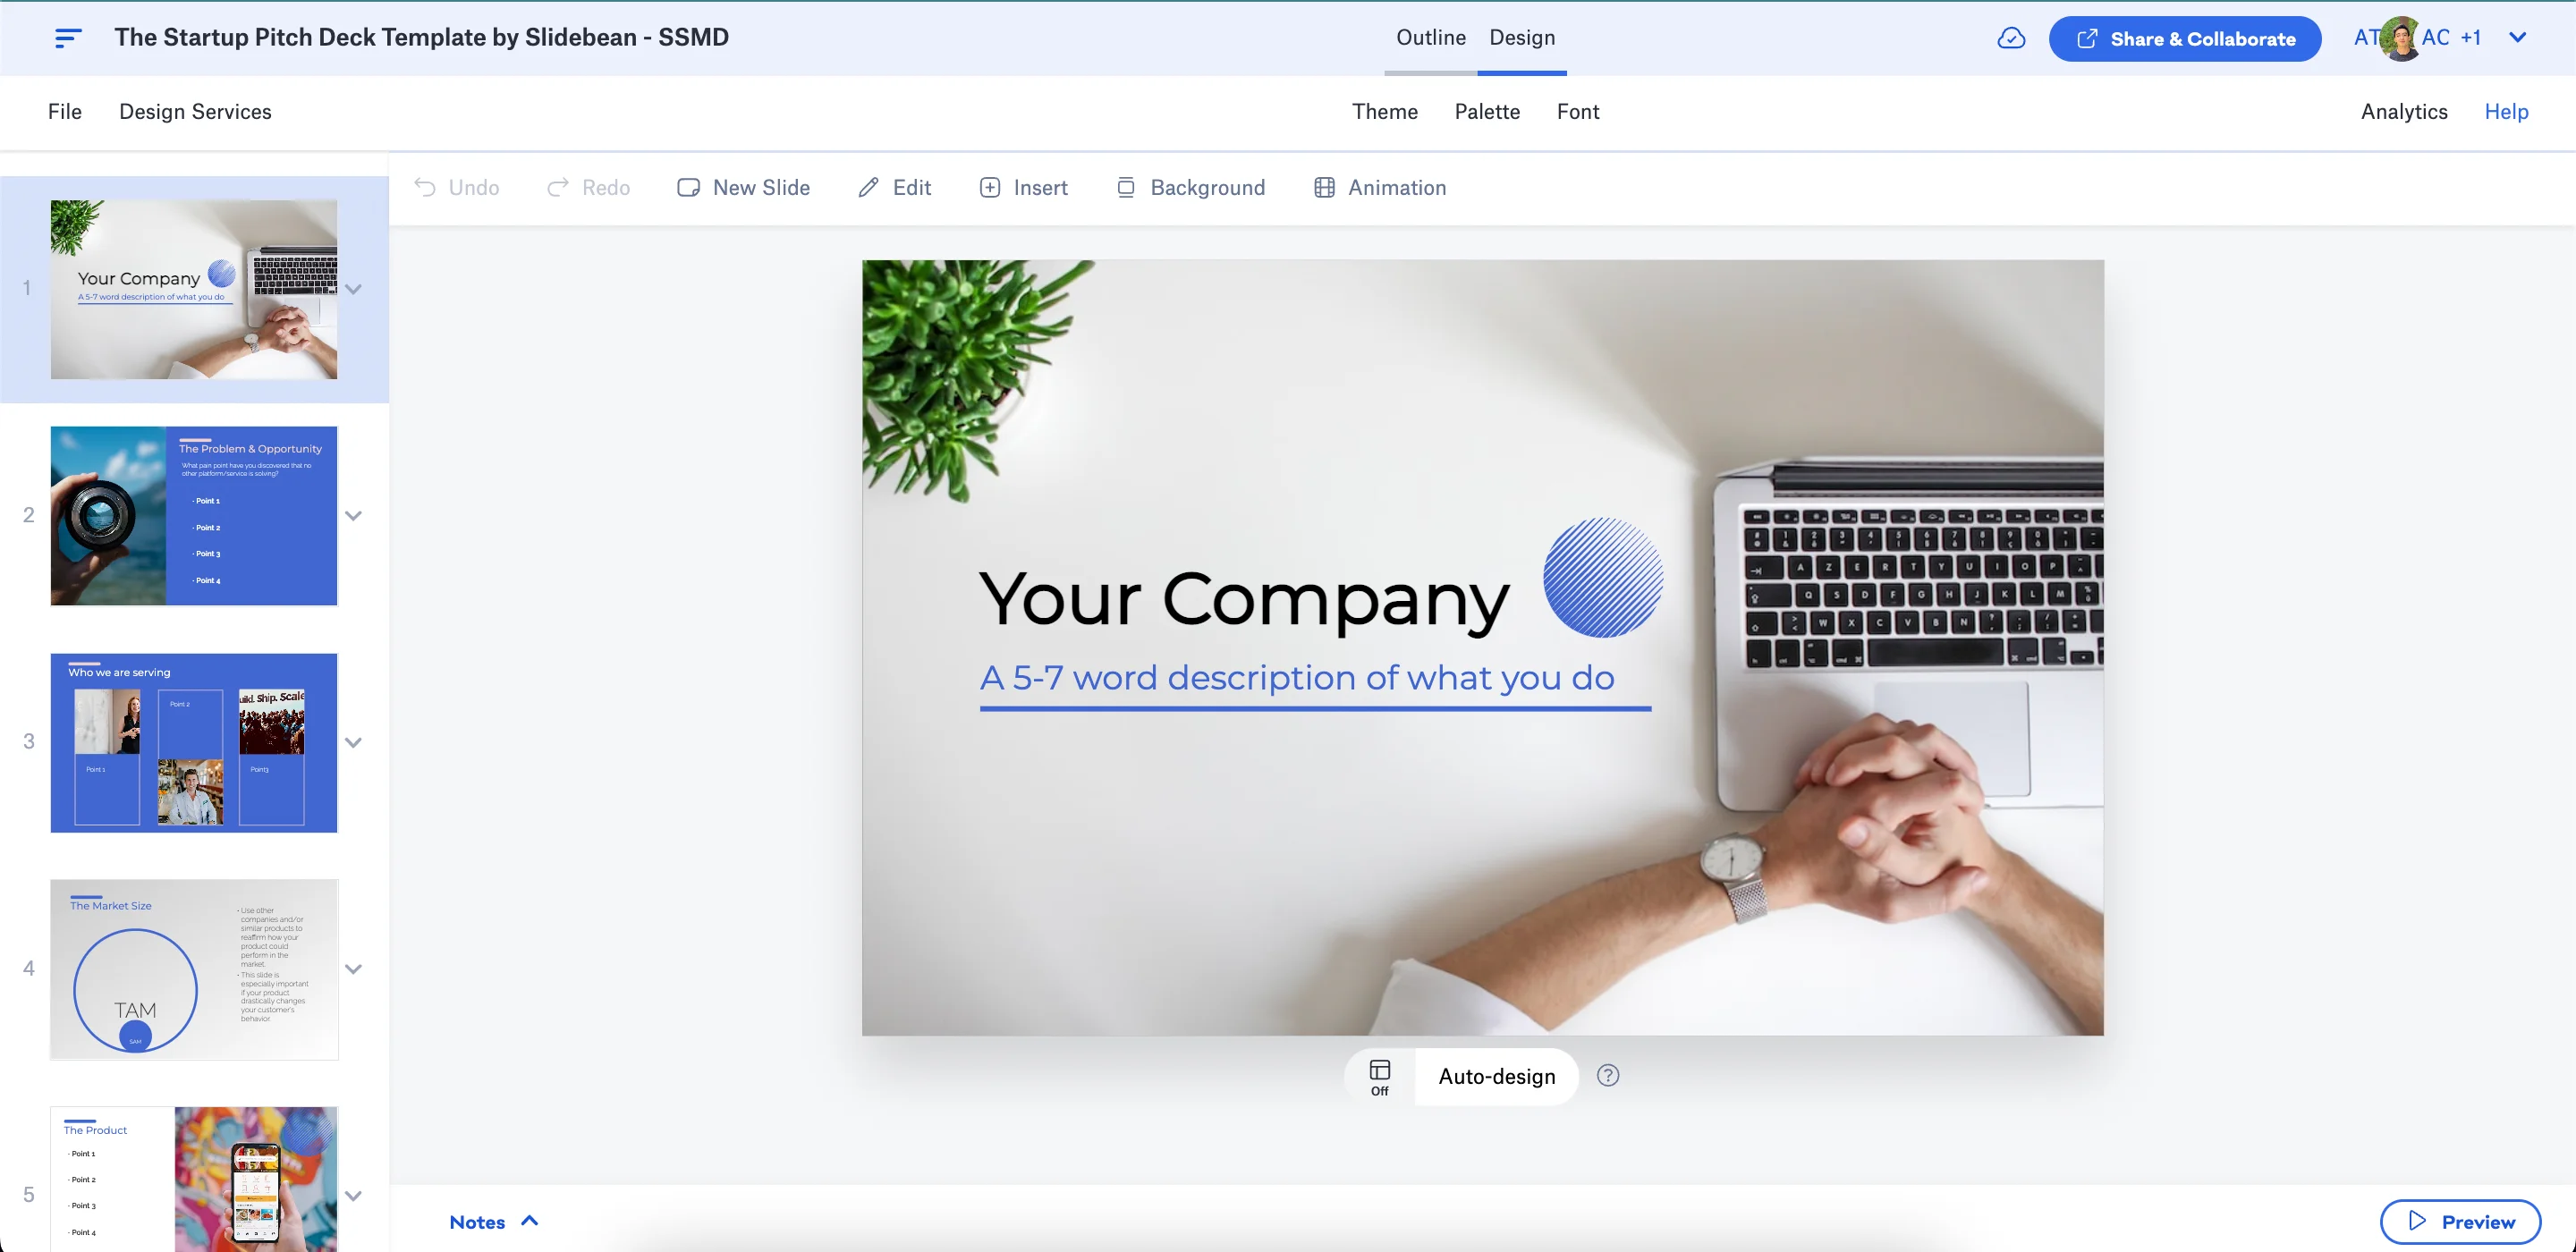The image size is (2576, 1252).
Task: Click the Share & Collaborate button
Action: (x=2185, y=38)
